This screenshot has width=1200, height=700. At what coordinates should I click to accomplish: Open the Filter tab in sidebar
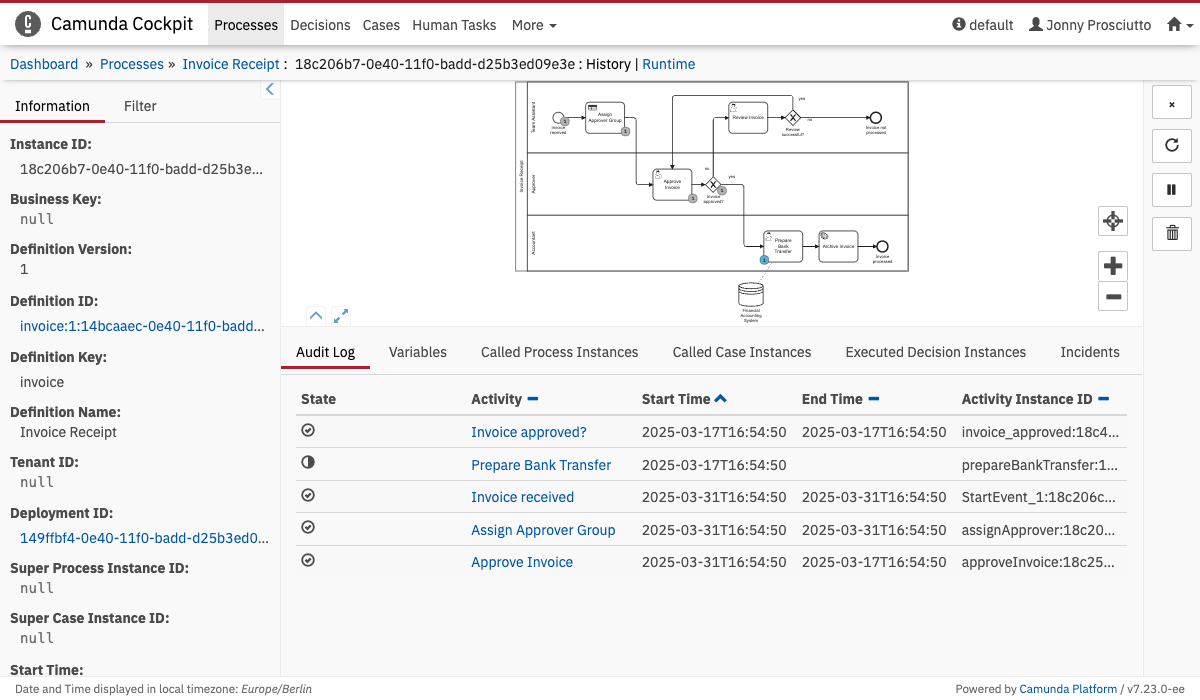(x=140, y=106)
